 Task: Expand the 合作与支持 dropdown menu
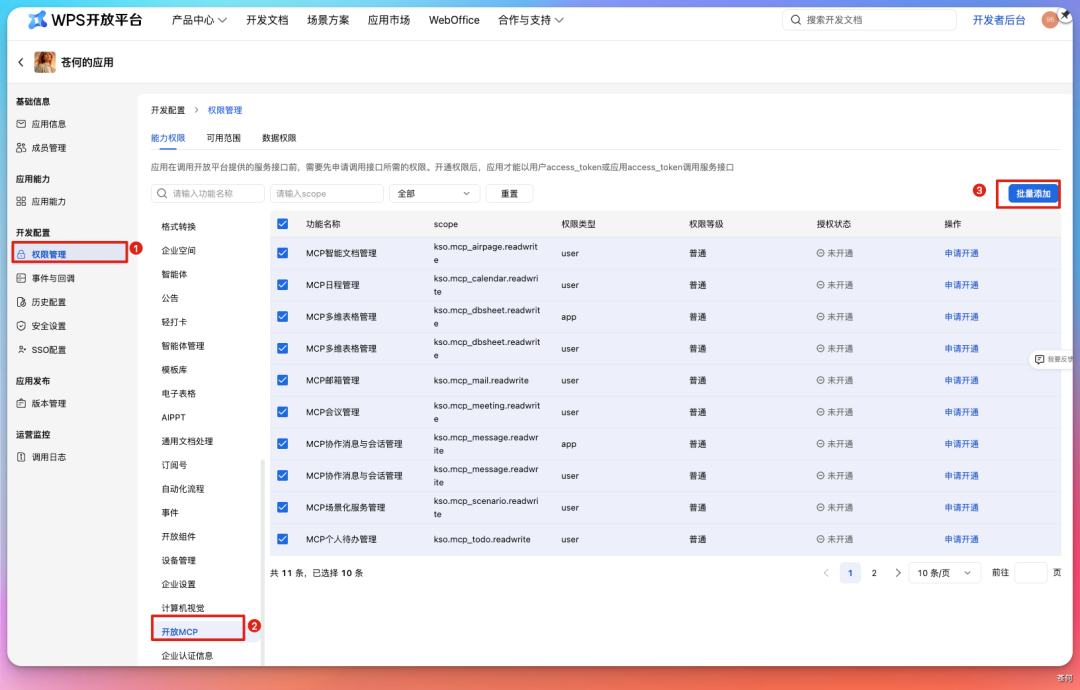530,20
